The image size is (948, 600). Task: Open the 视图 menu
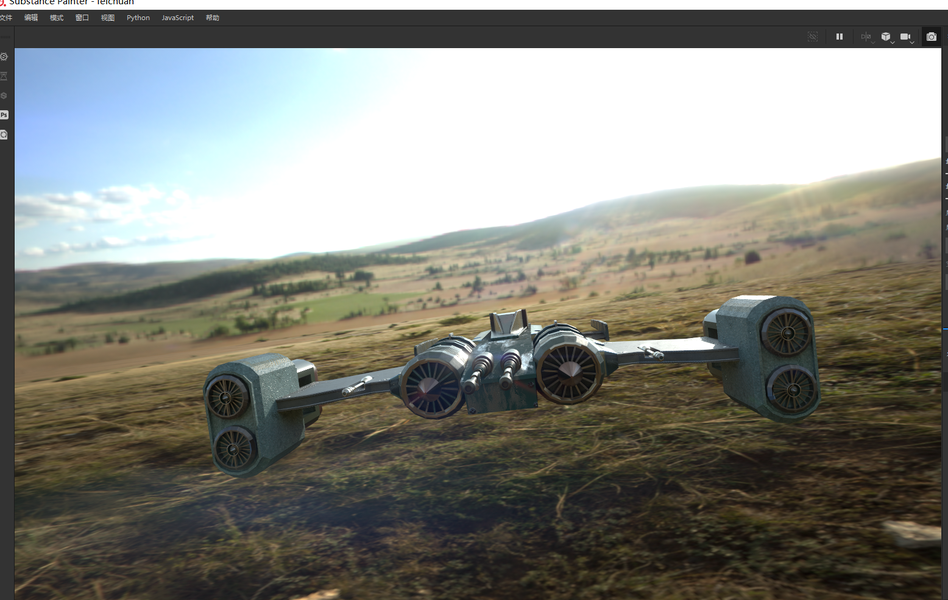(x=108, y=18)
